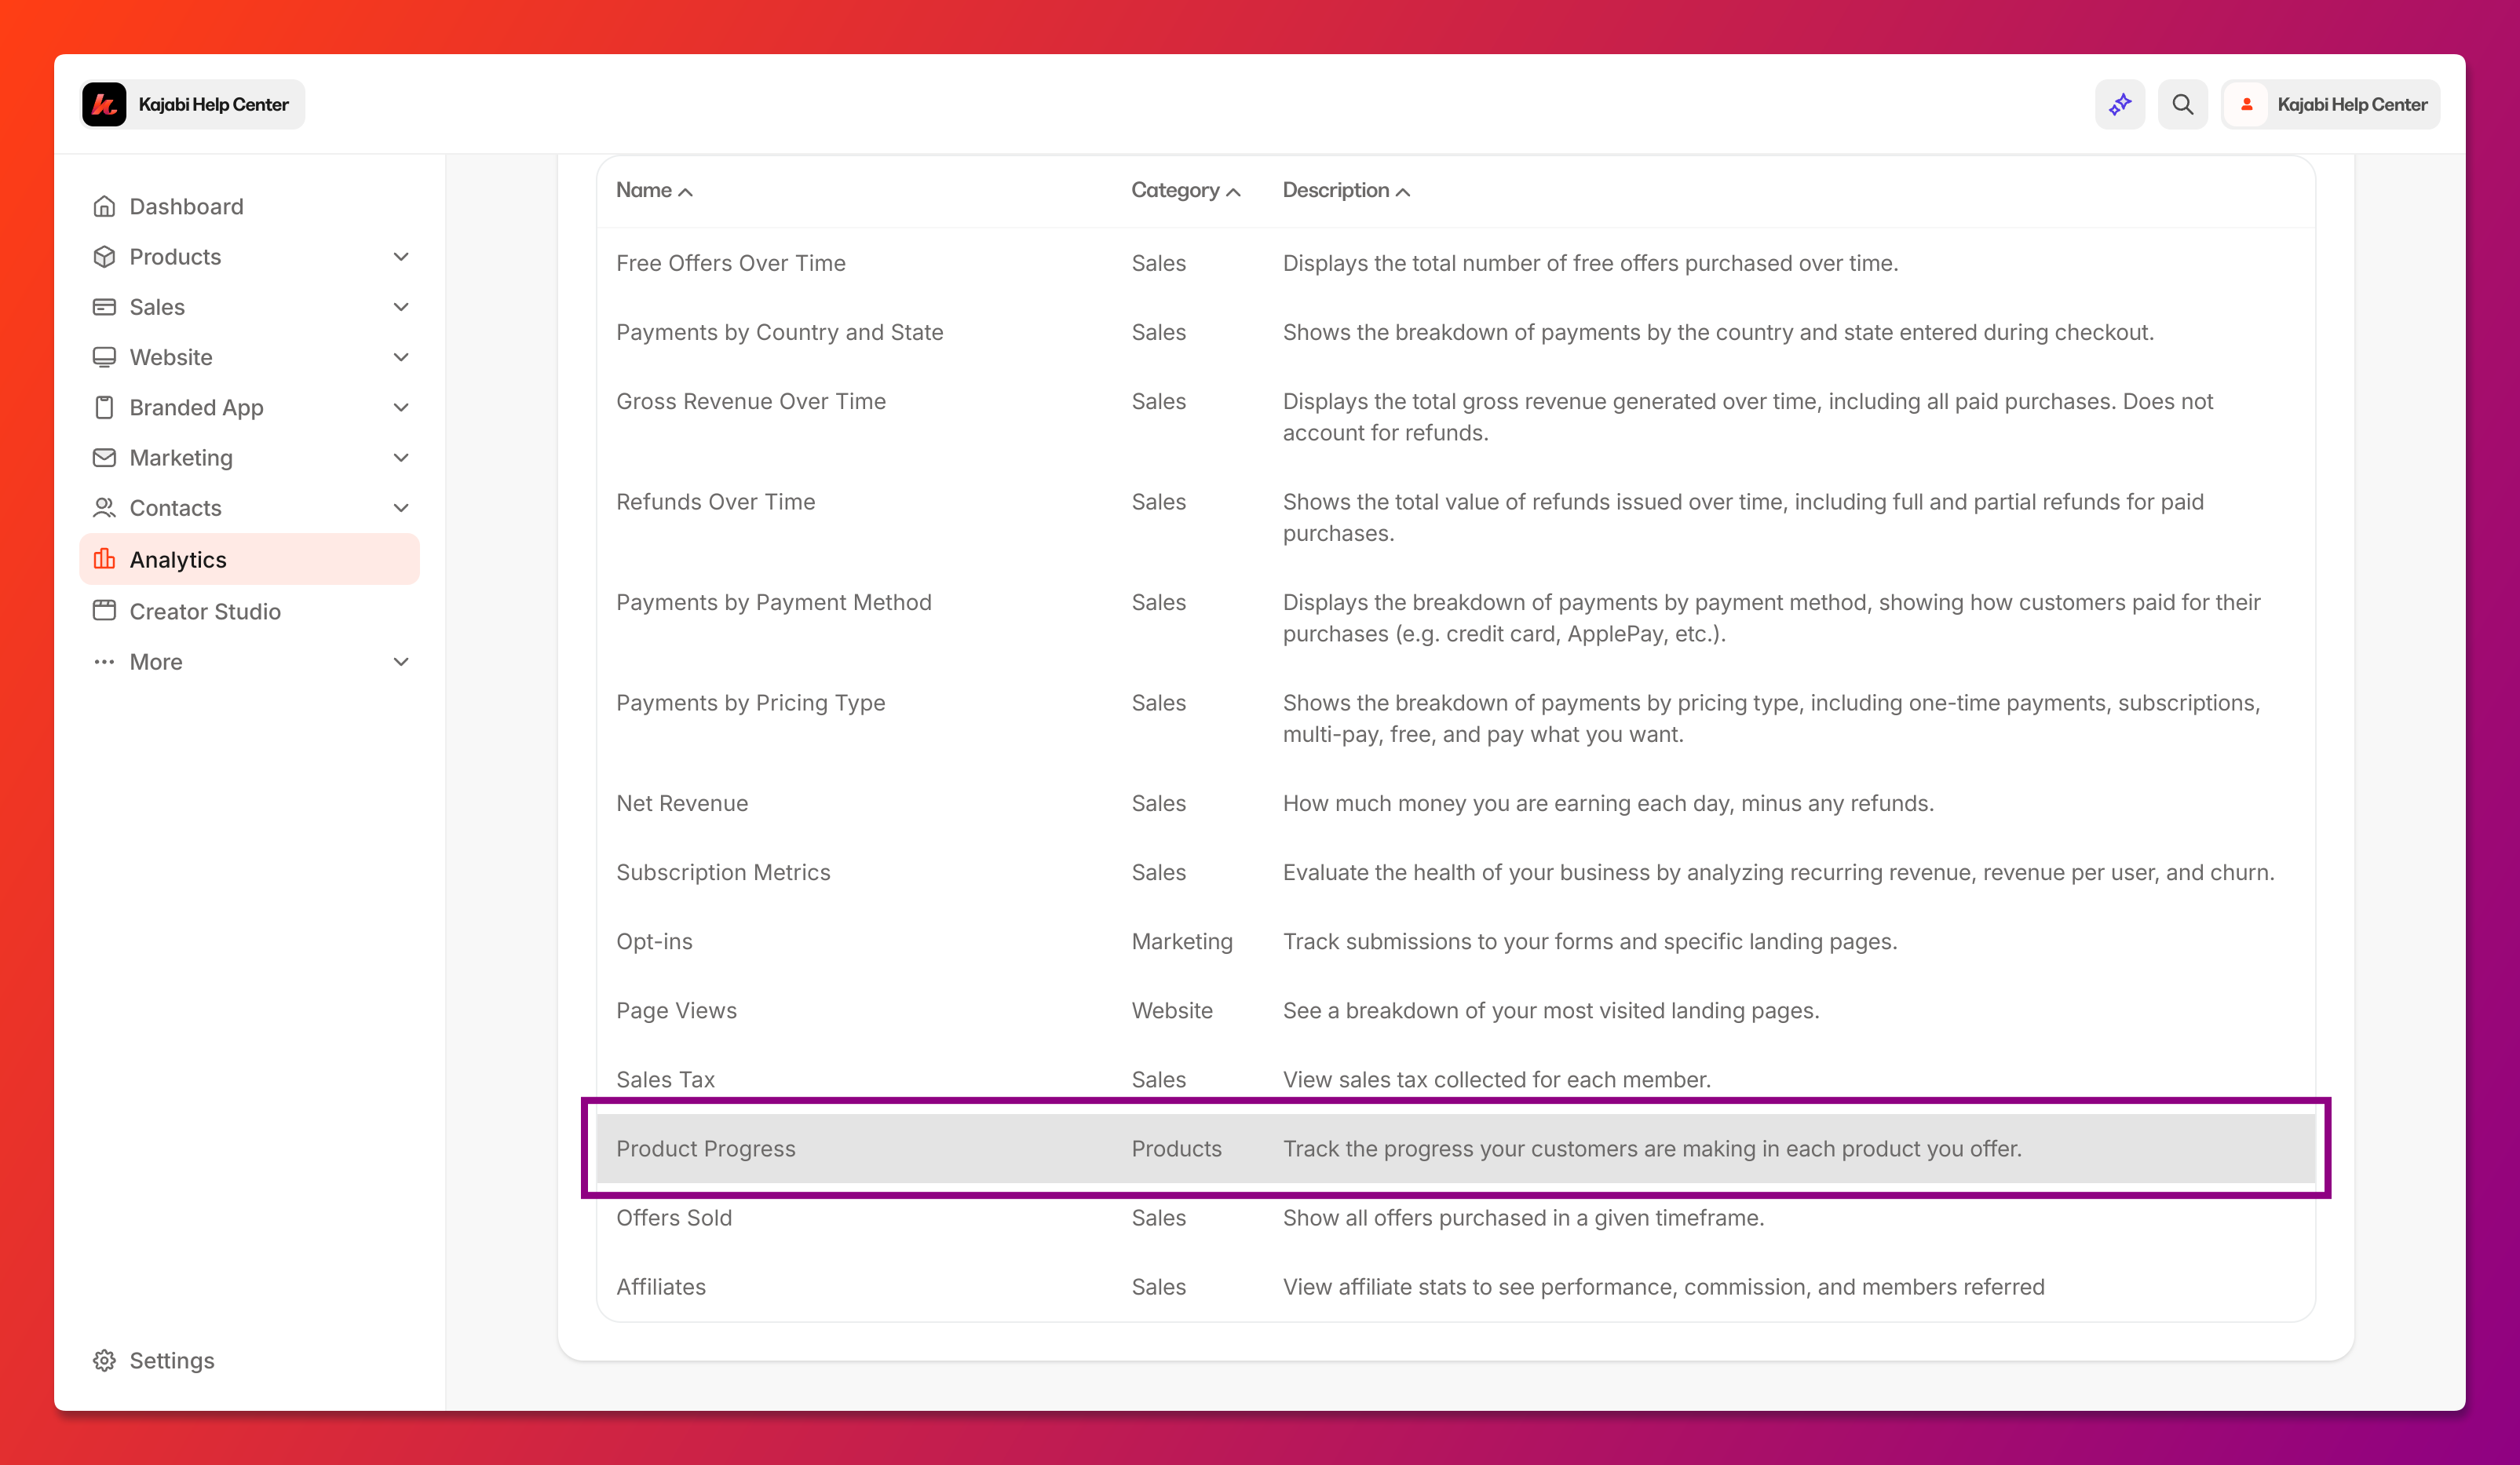Click the search magnifier icon
Viewport: 2520px width, 1465px height.
pyautogui.click(x=2182, y=104)
